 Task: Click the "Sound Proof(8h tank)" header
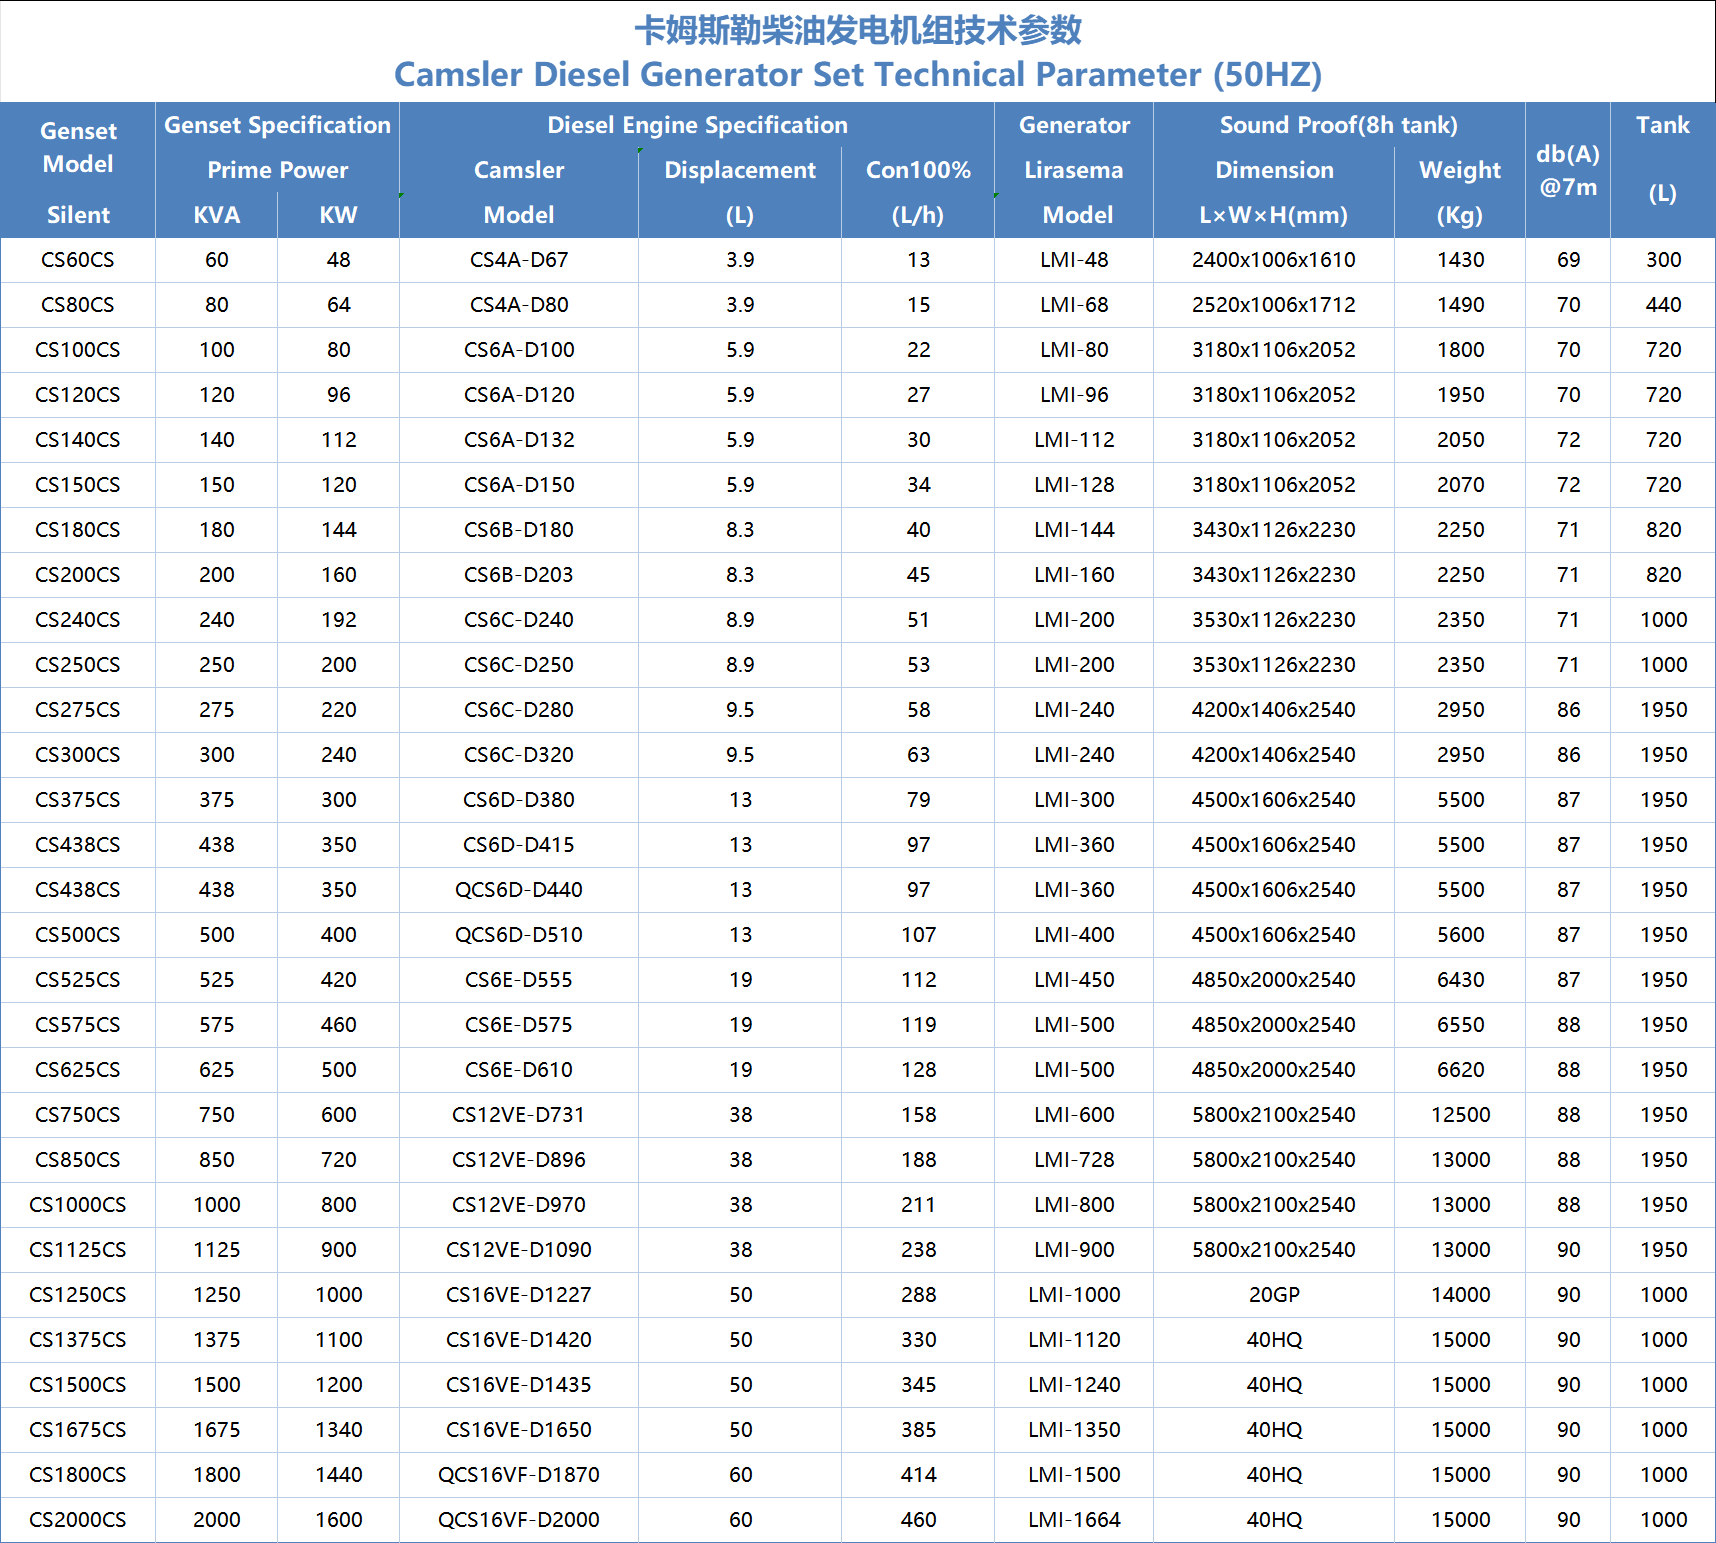point(1339,125)
